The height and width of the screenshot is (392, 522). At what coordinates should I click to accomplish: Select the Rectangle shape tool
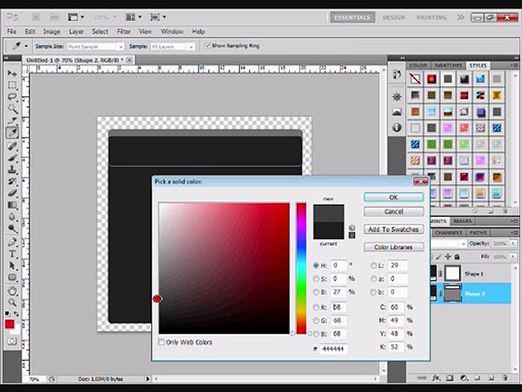click(12, 278)
